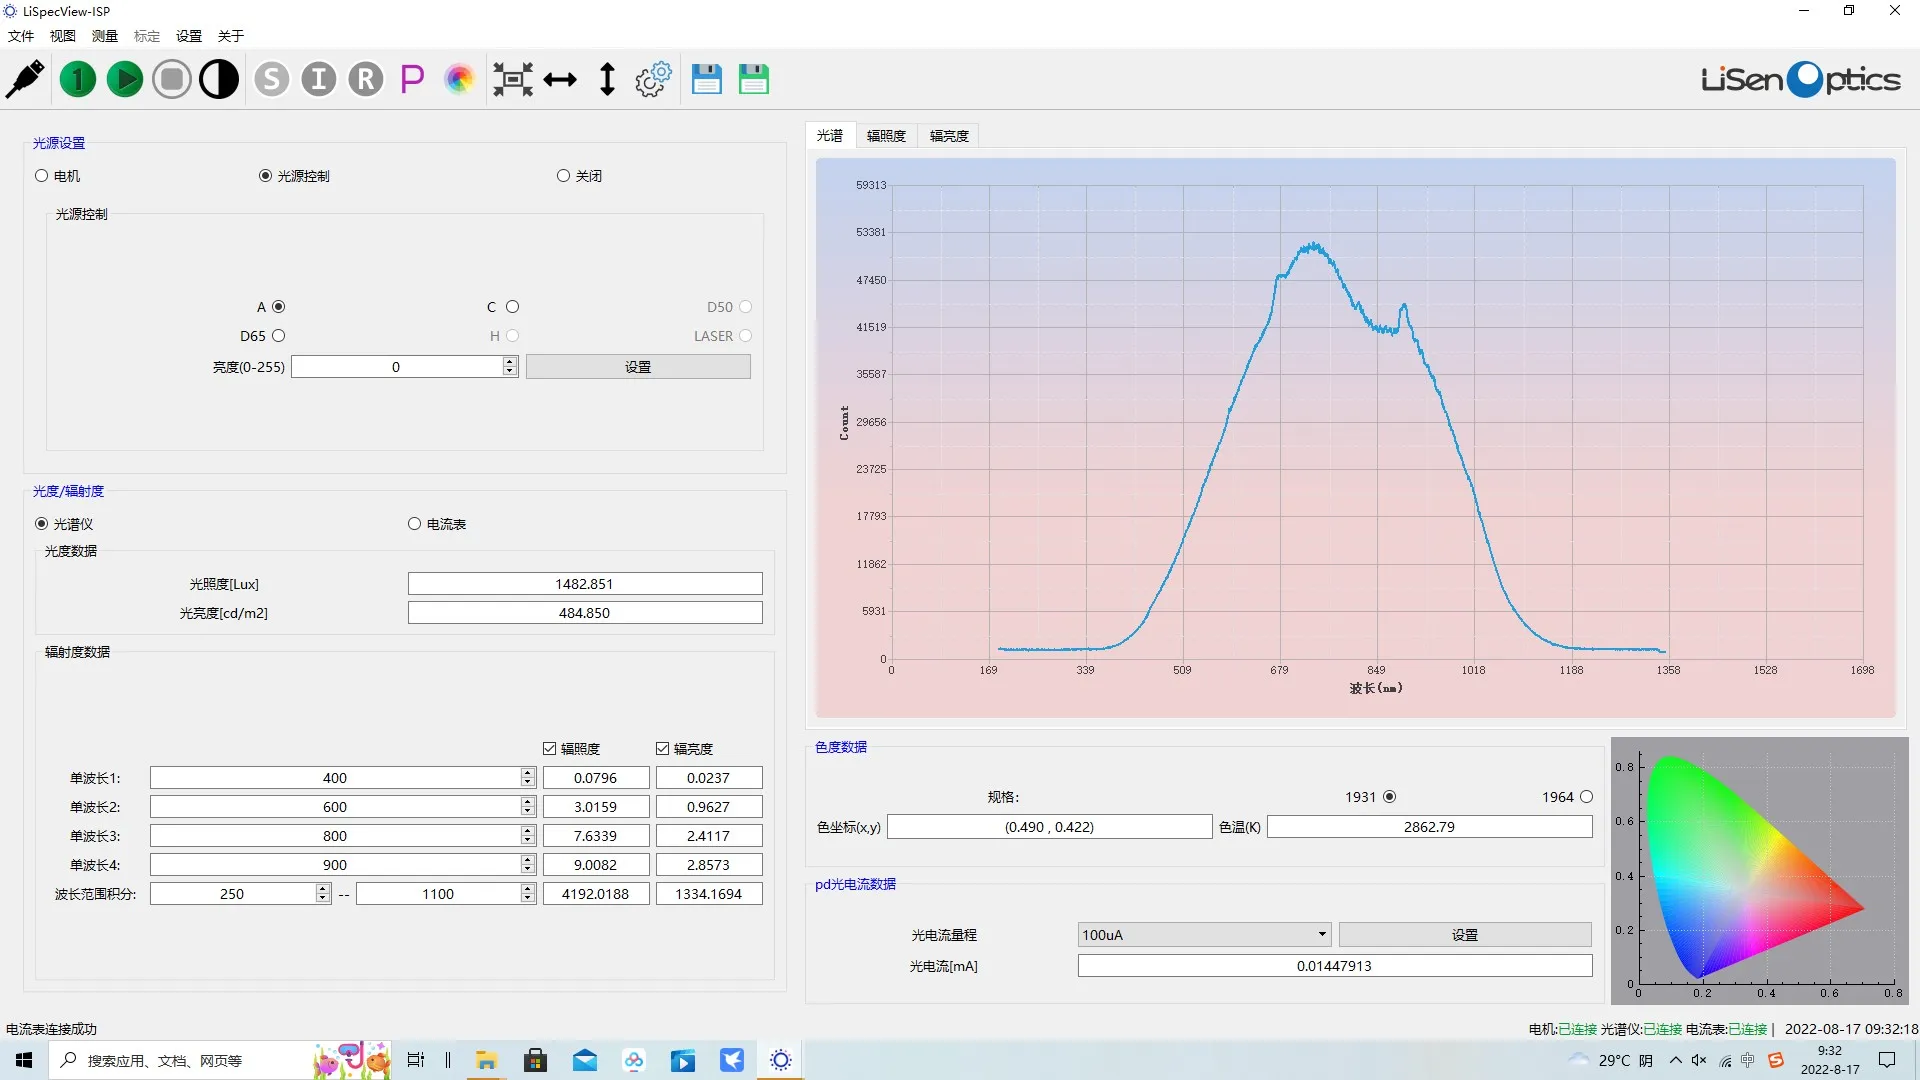
Task: Click the blue floppy save icon
Action: [707, 79]
